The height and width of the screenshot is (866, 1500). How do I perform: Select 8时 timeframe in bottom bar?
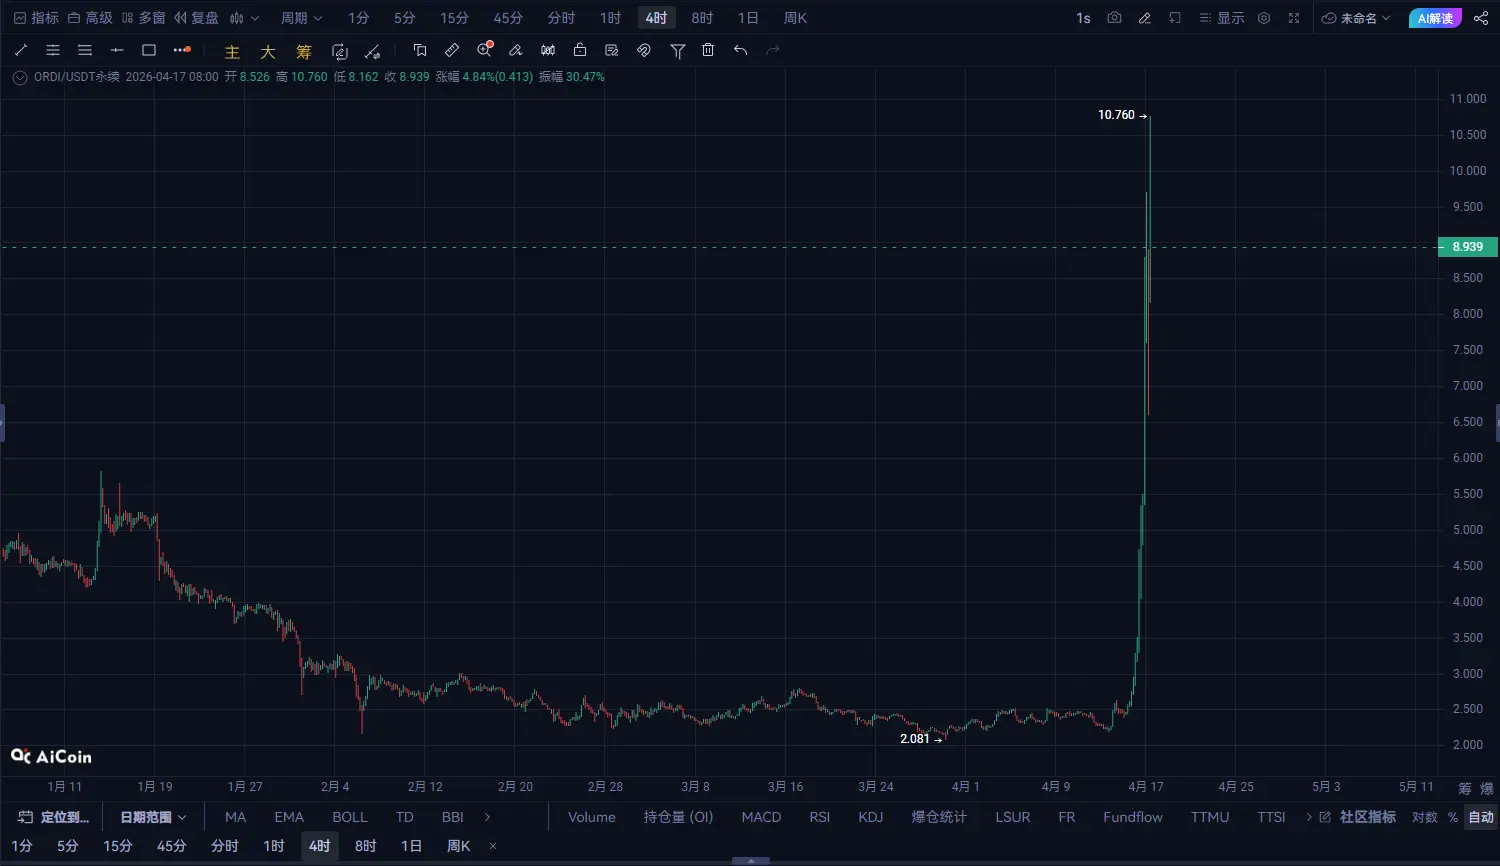coord(366,846)
